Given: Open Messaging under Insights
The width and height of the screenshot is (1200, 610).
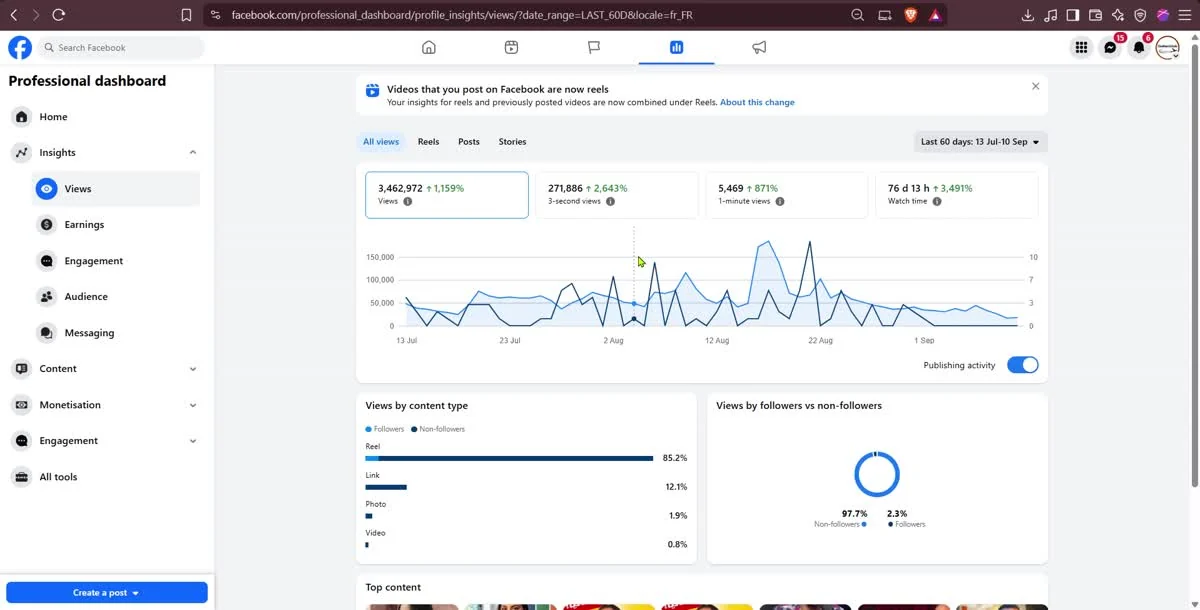Looking at the screenshot, I should tap(116, 333).
